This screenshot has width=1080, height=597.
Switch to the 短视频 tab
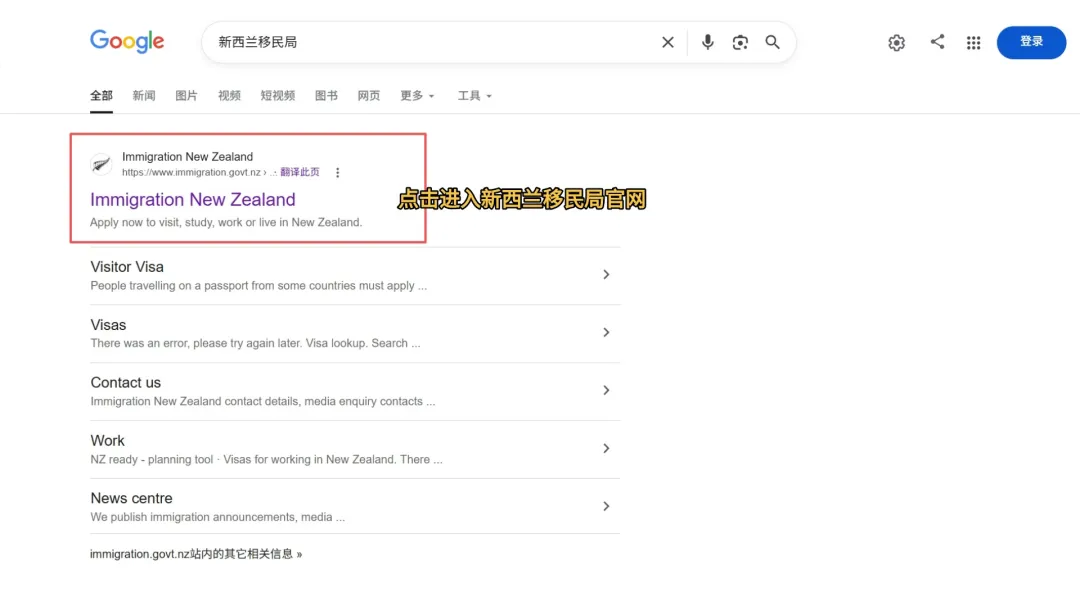point(278,96)
